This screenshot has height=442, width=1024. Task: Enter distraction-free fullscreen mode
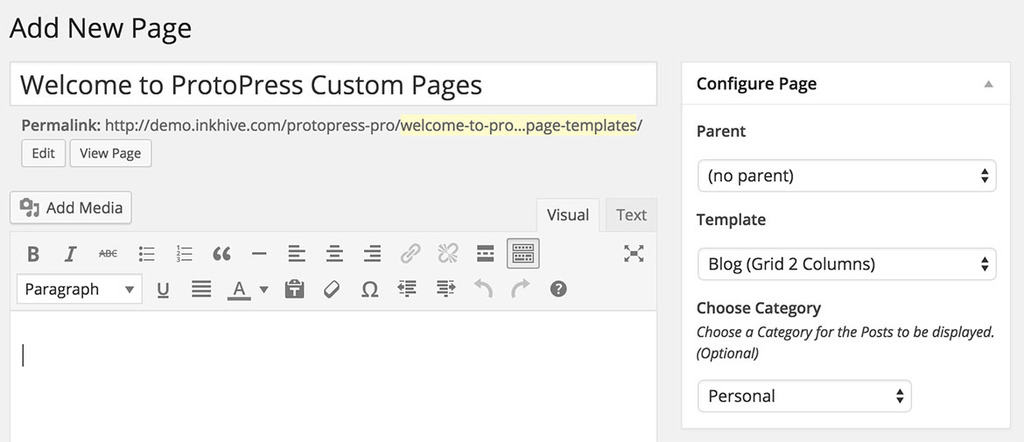633,253
